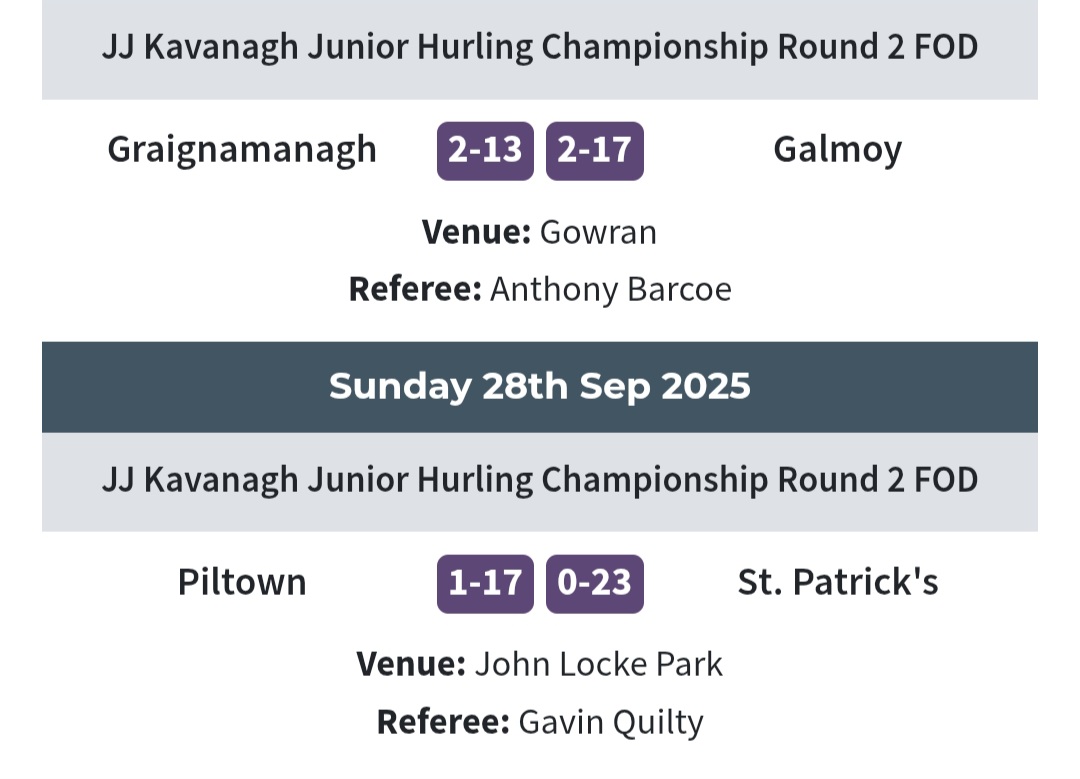
Task: Click the bold Referee label beside Anthony Barcoe
Action: [415, 289]
